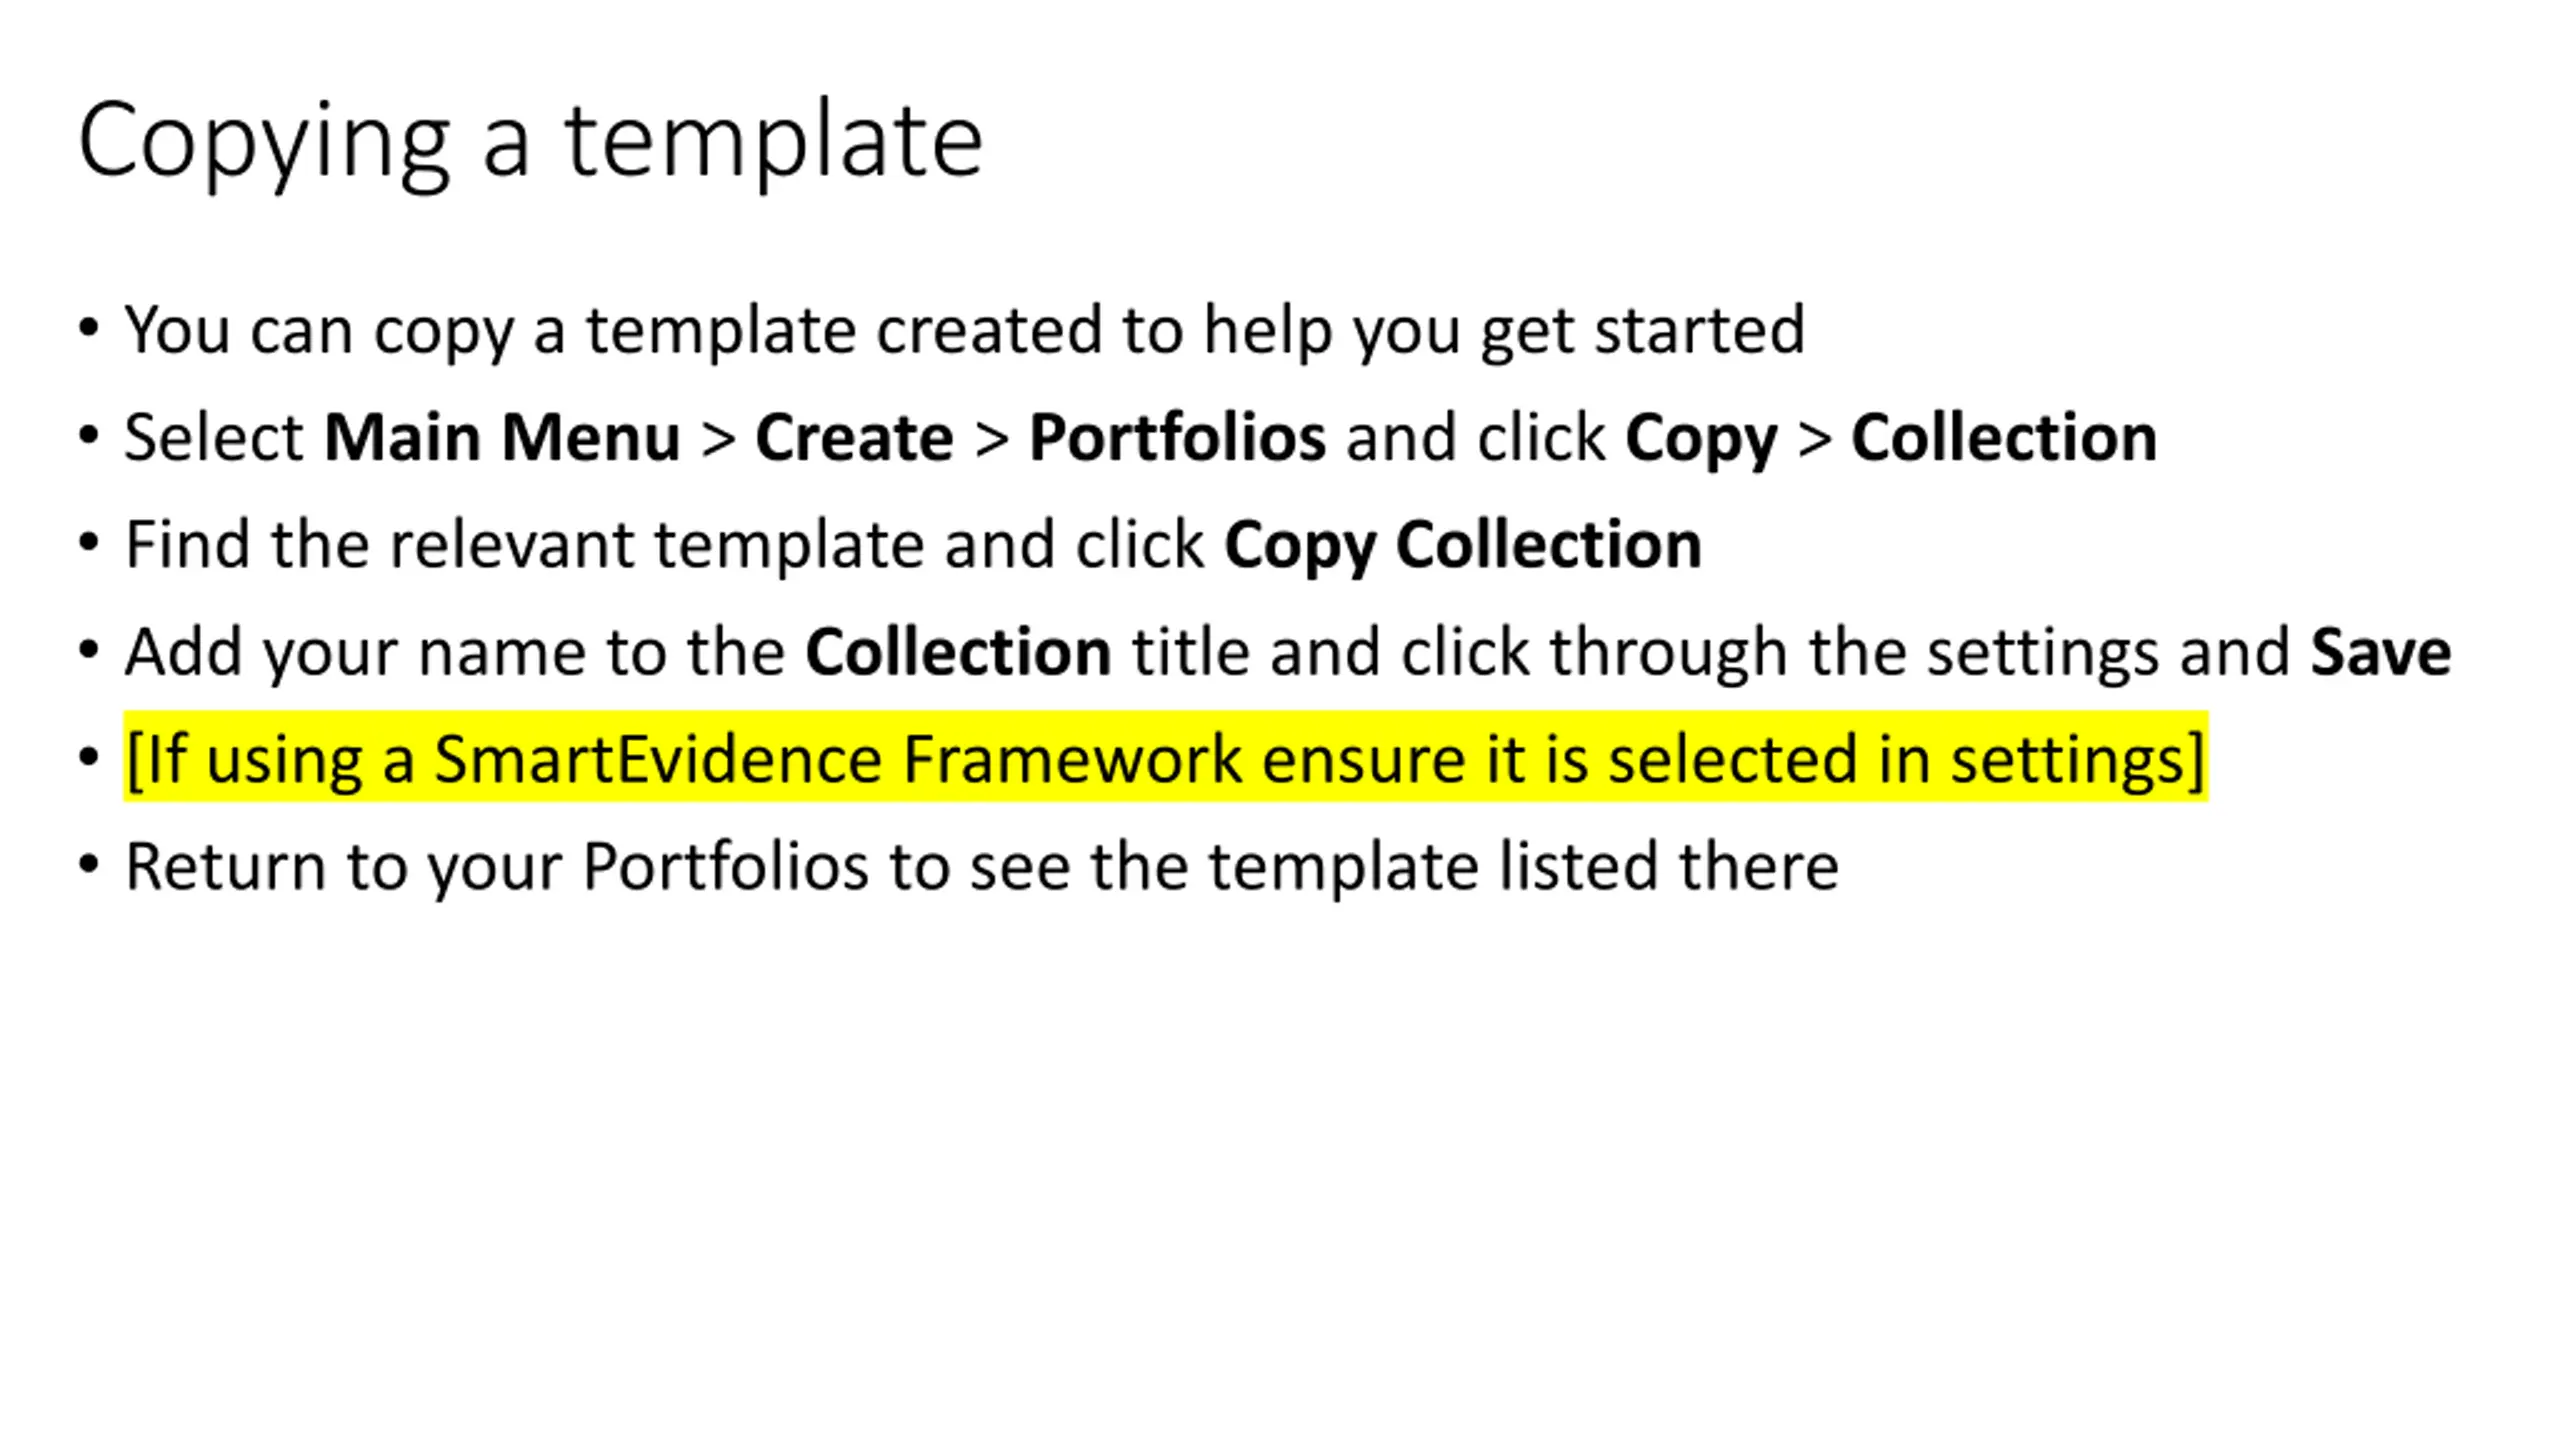Click the ">" between Create and Portfolios
Viewport: 2560px width, 1440px height.
[991, 440]
